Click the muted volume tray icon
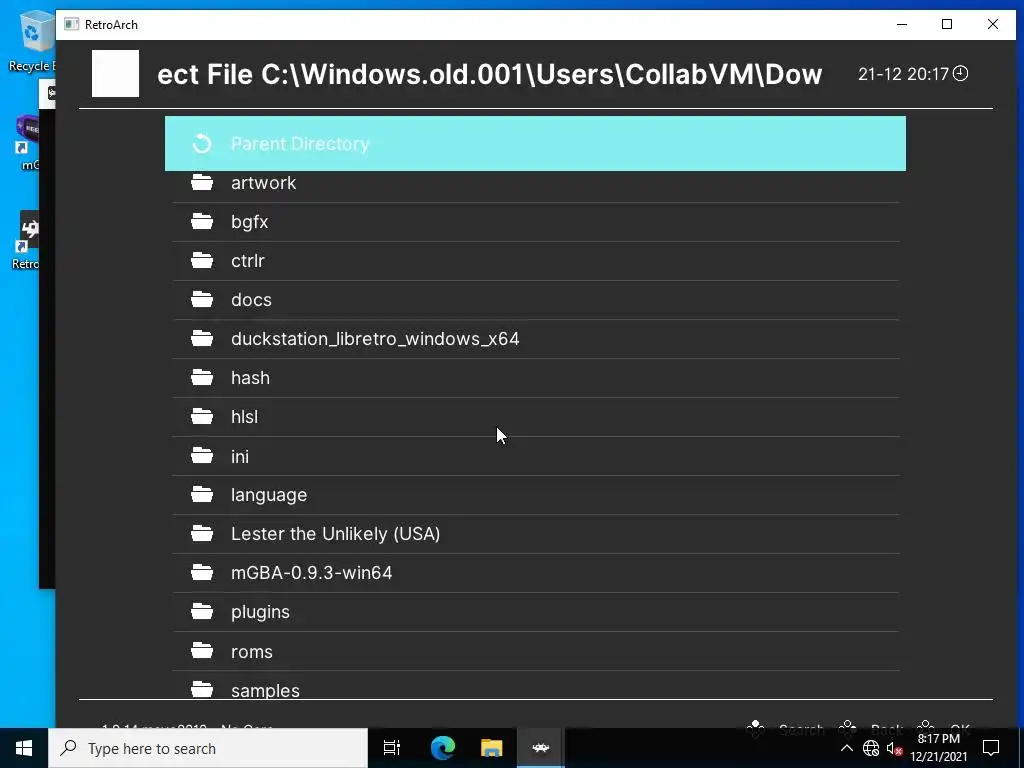 click(x=894, y=748)
